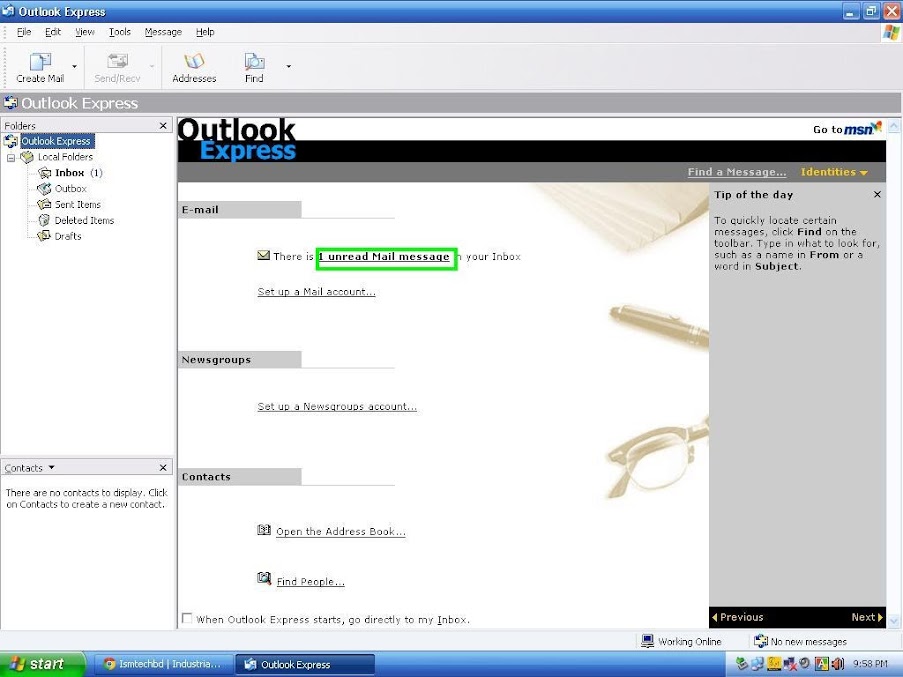The height and width of the screenshot is (677, 903).
Task: Click the Local Folders folder icon
Action: pyautogui.click(x=27, y=157)
